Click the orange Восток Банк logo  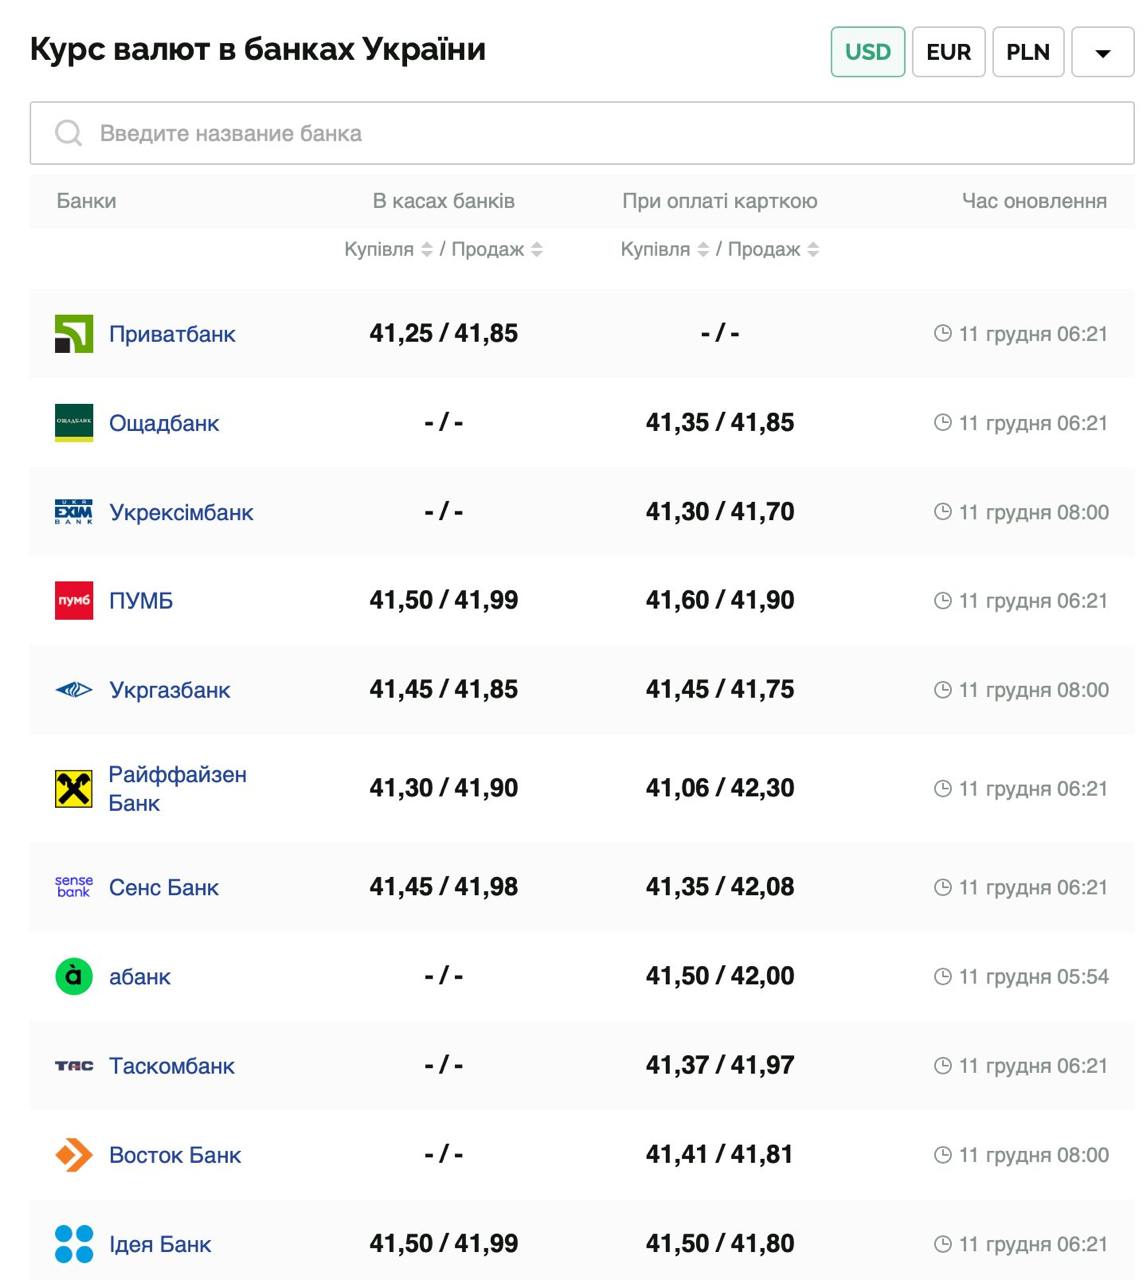point(74,1155)
